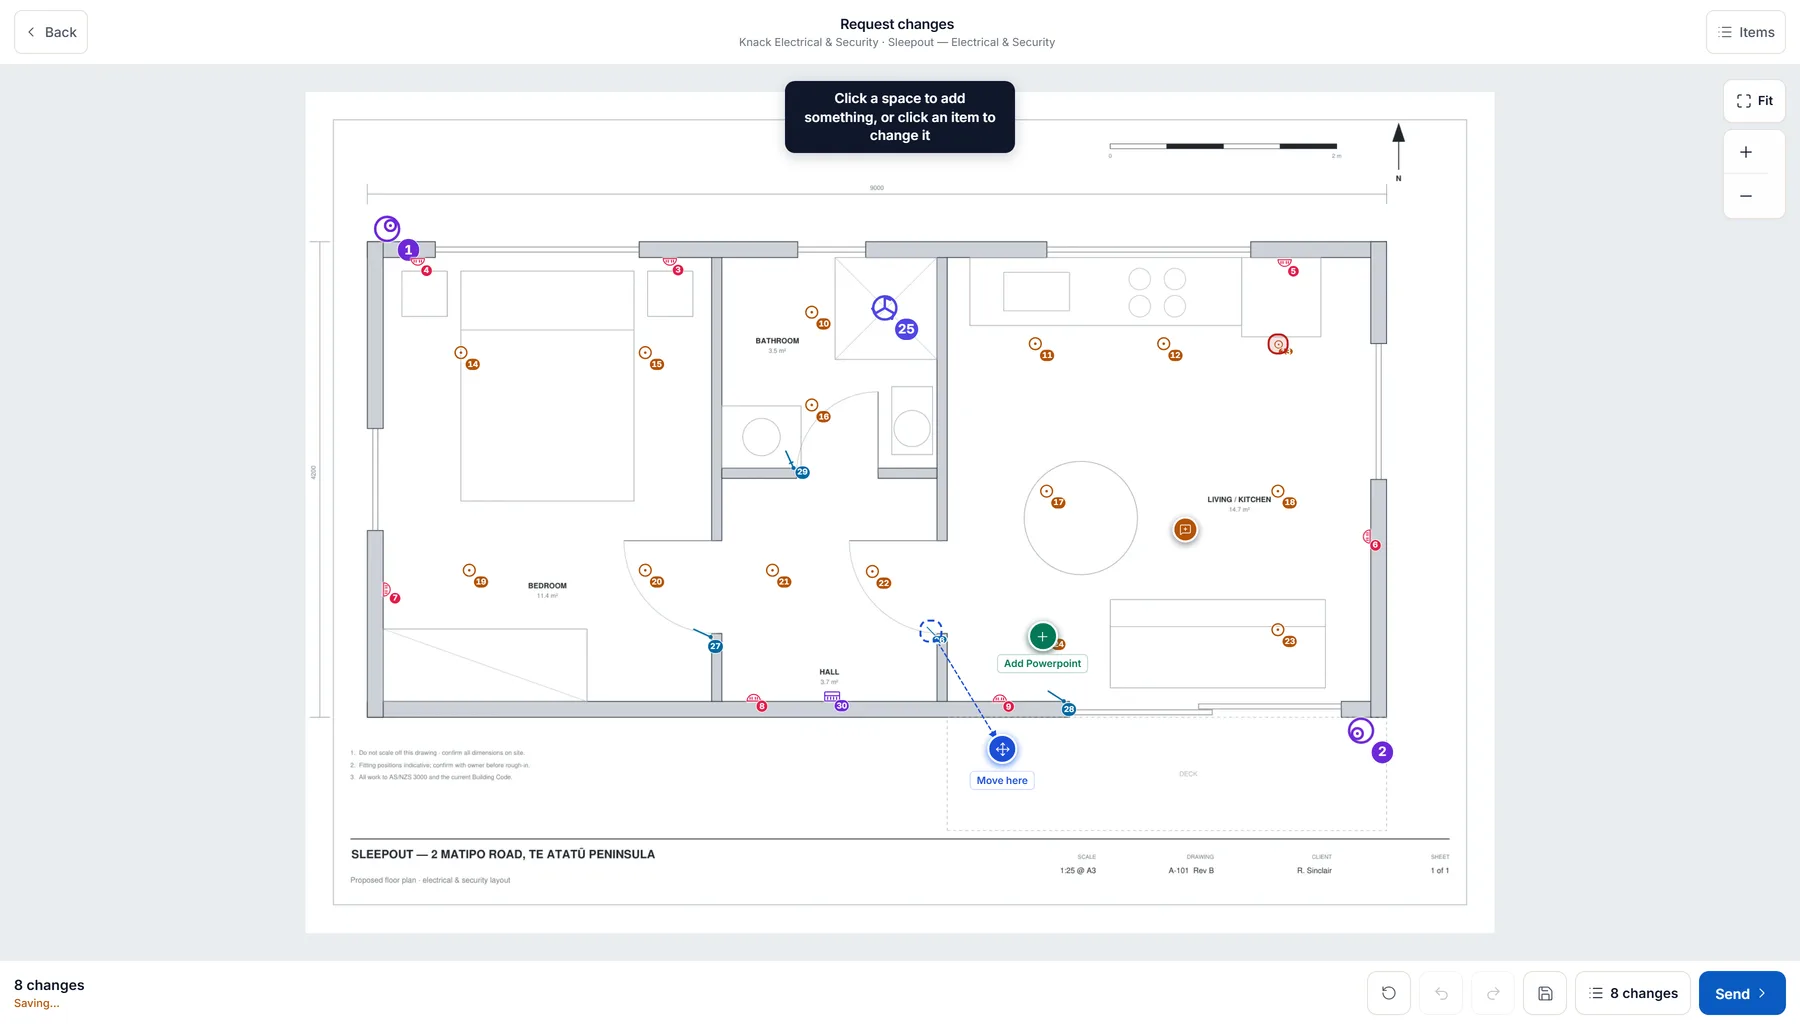This screenshot has width=1800, height=1025.
Task: Select light fitting marker 15 in bedroom
Action: tap(645, 353)
